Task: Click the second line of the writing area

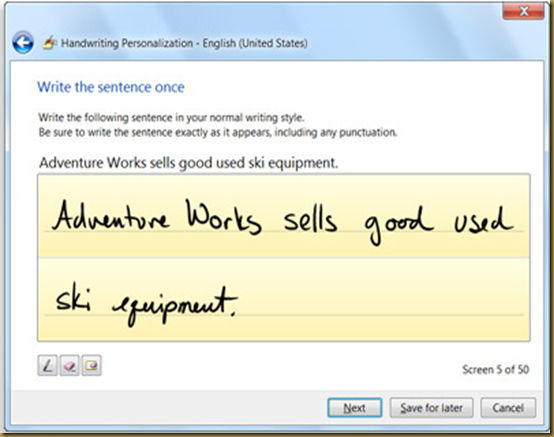Action: 284,299
